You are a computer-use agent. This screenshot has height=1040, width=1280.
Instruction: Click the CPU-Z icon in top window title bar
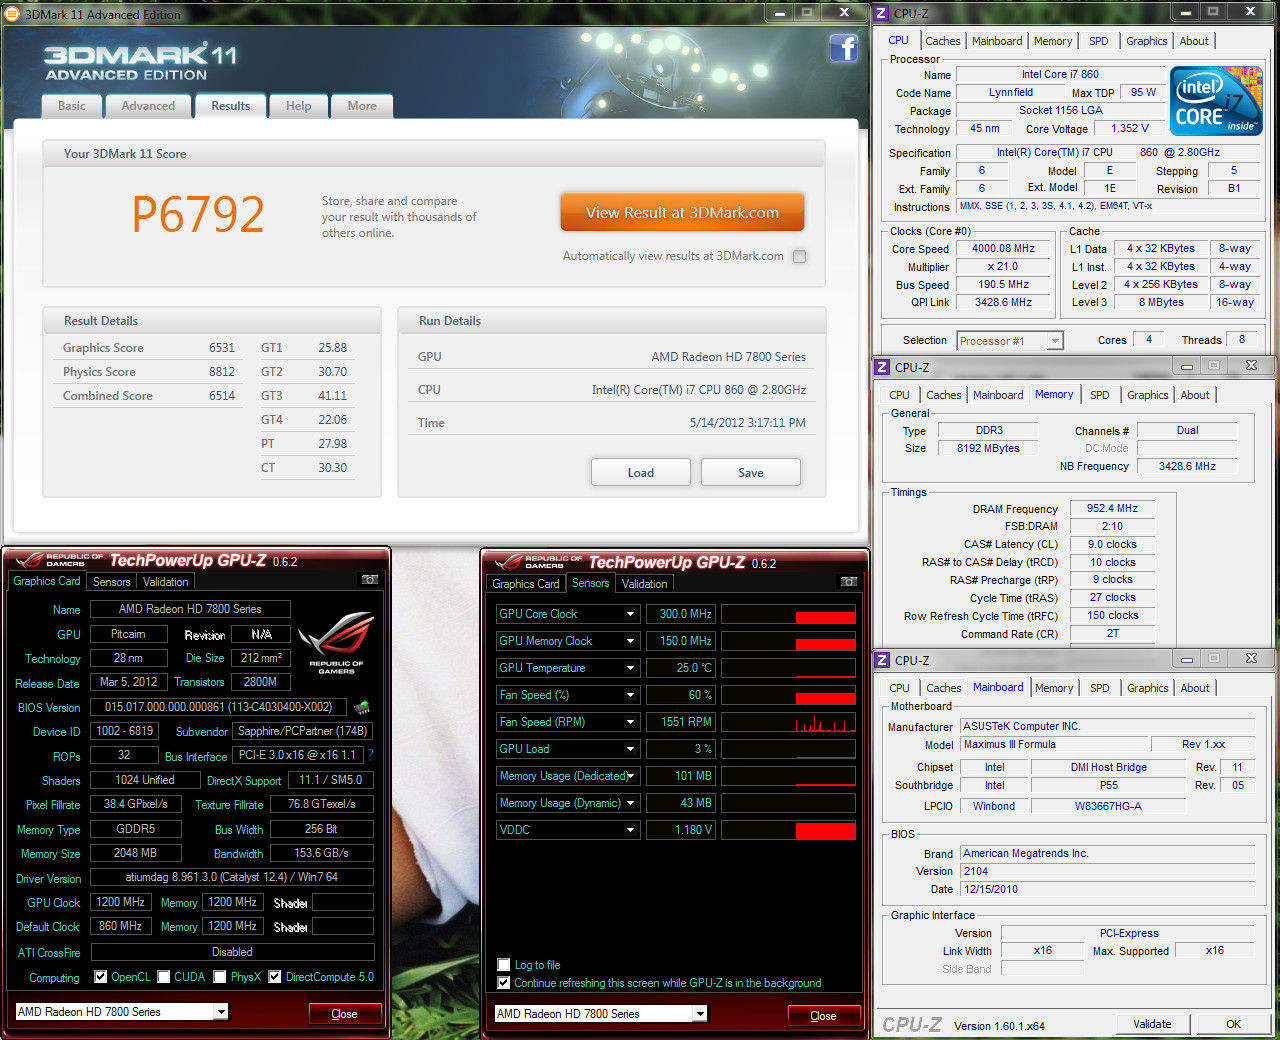pos(882,13)
